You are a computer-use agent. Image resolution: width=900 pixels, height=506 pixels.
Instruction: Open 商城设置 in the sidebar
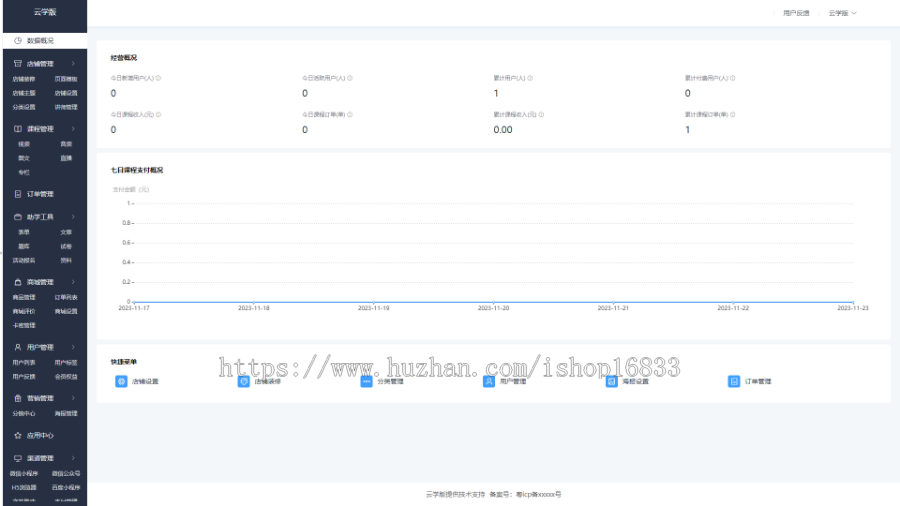[x=66, y=312]
